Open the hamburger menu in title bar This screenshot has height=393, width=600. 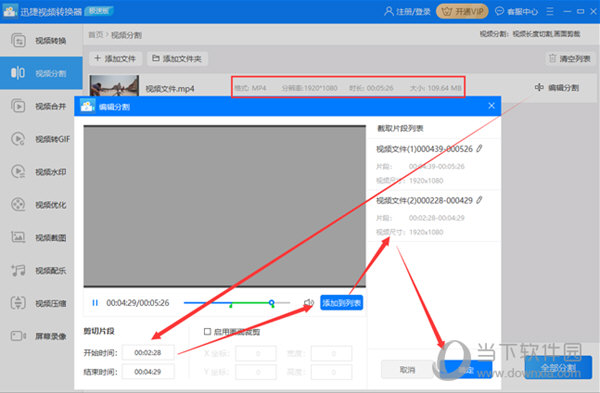[x=550, y=11]
